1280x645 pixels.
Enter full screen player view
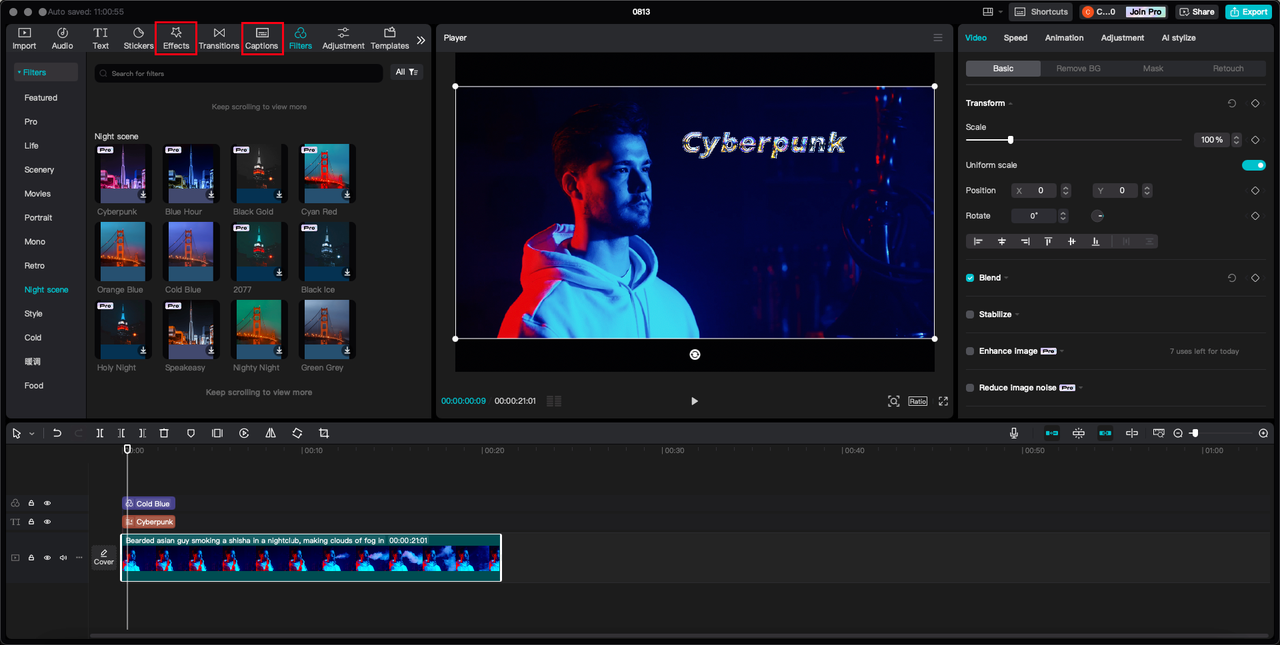(x=943, y=401)
